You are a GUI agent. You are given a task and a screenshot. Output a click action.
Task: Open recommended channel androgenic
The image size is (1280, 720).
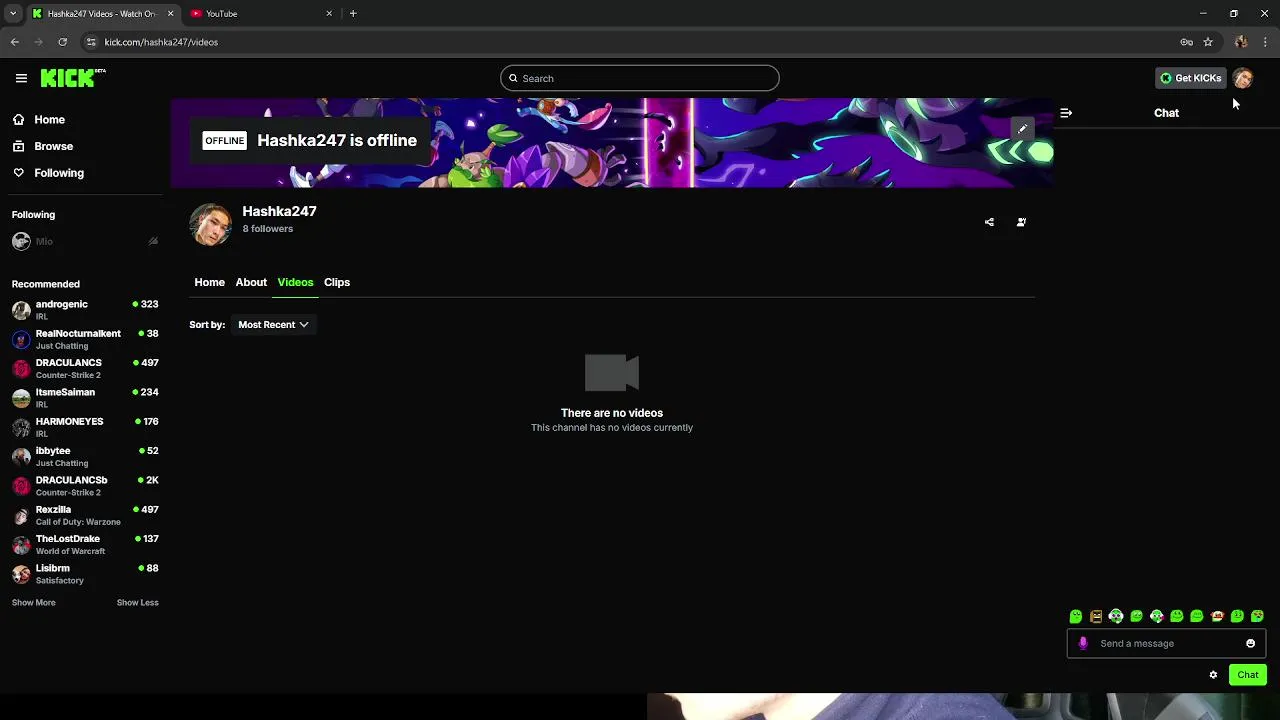pos(85,310)
